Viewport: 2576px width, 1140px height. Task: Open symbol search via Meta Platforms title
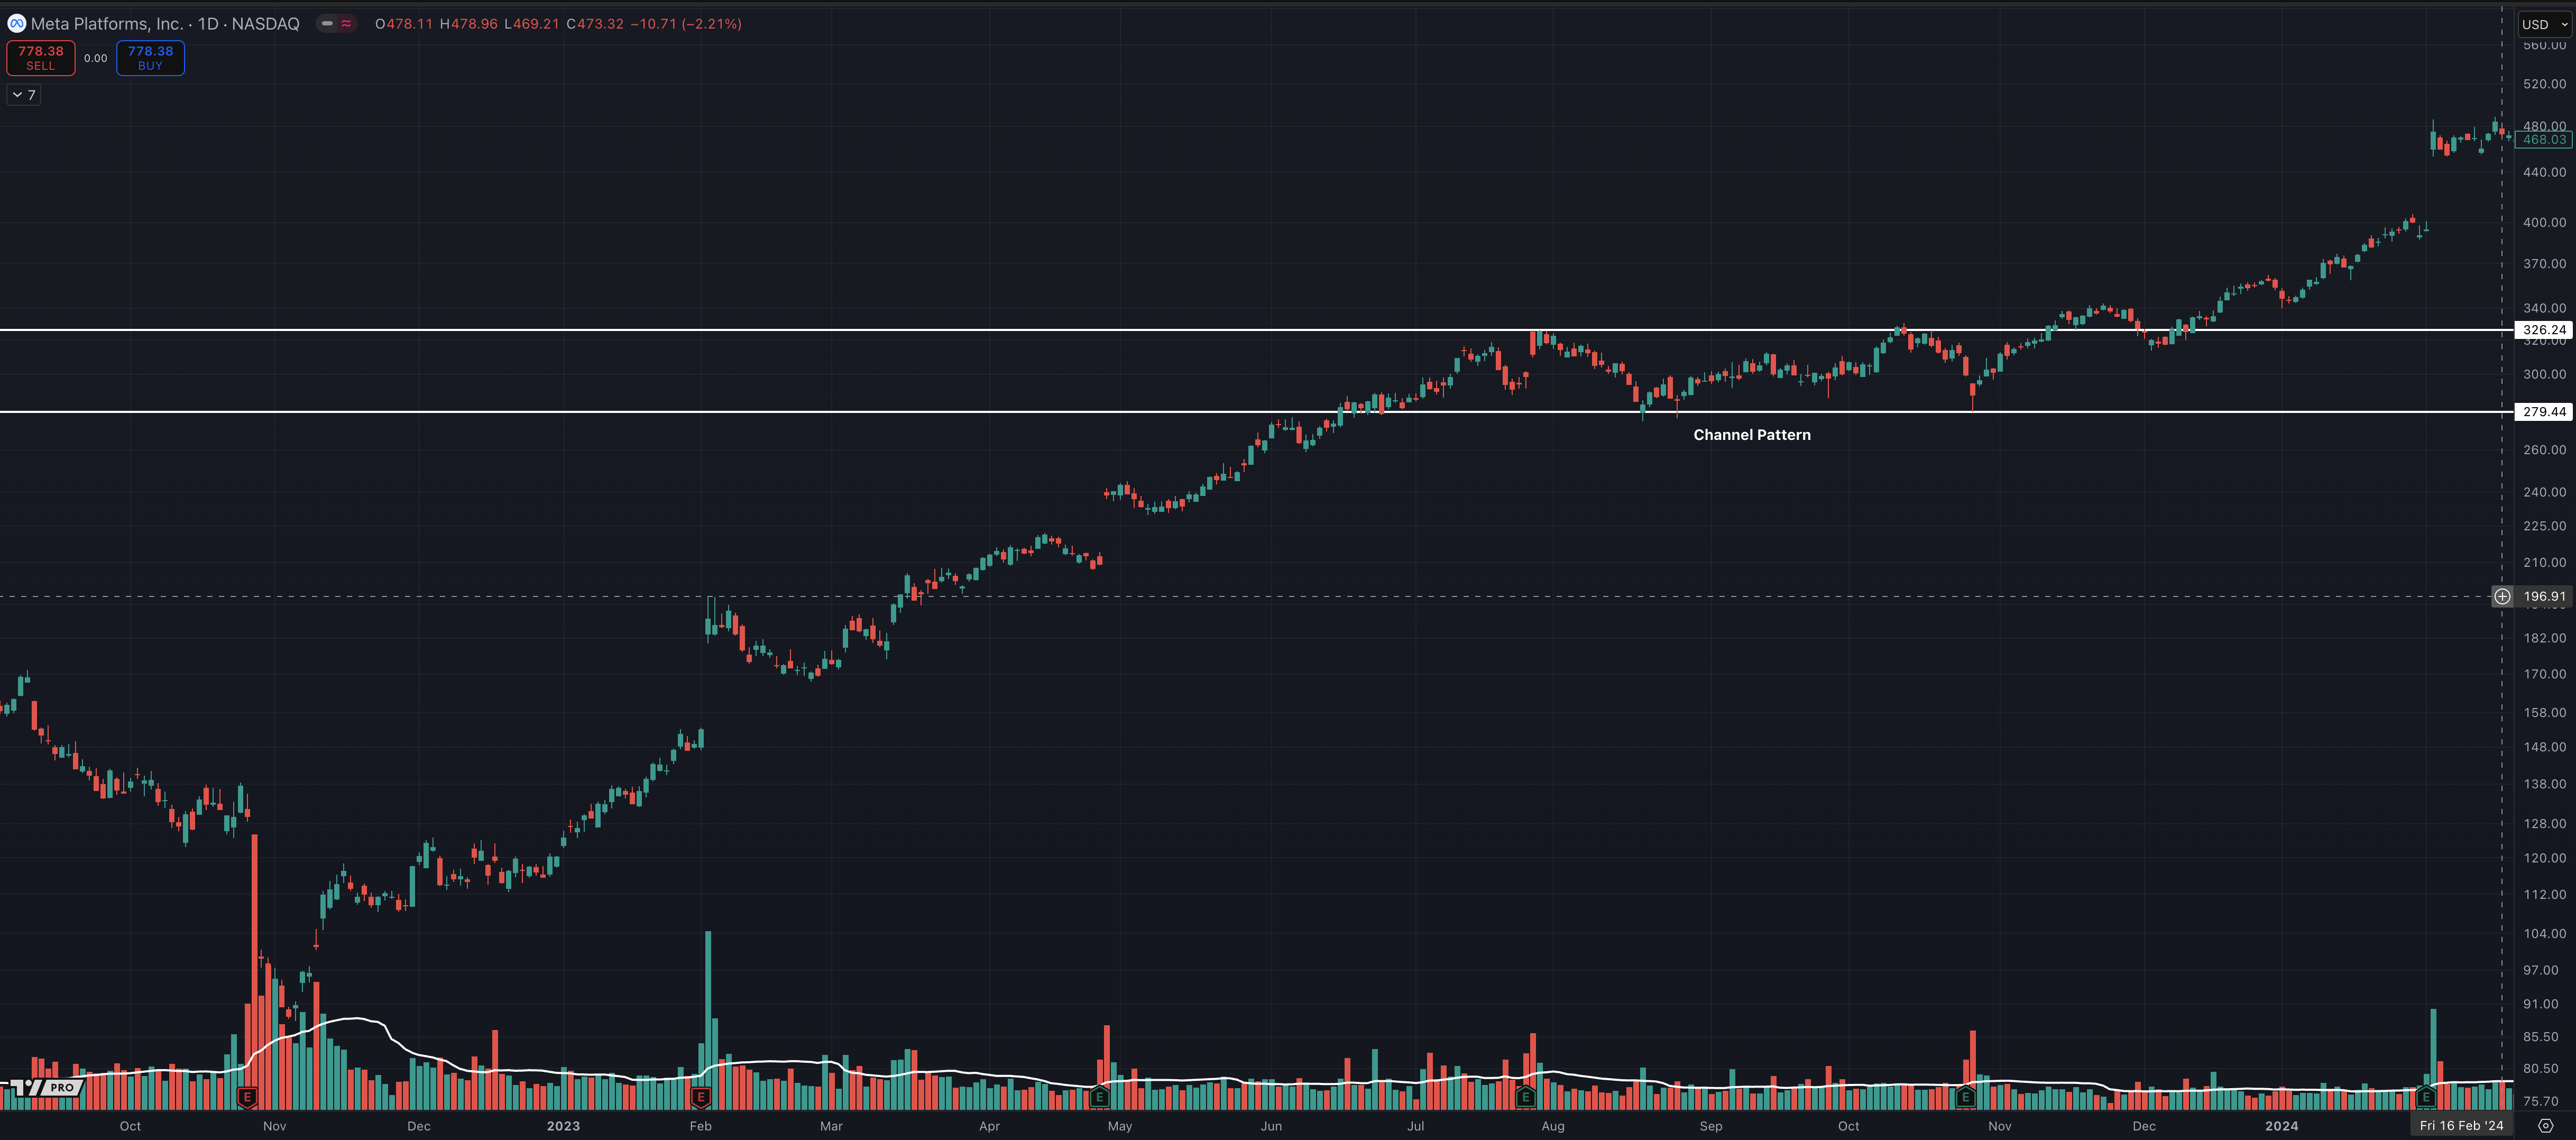[x=165, y=24]
